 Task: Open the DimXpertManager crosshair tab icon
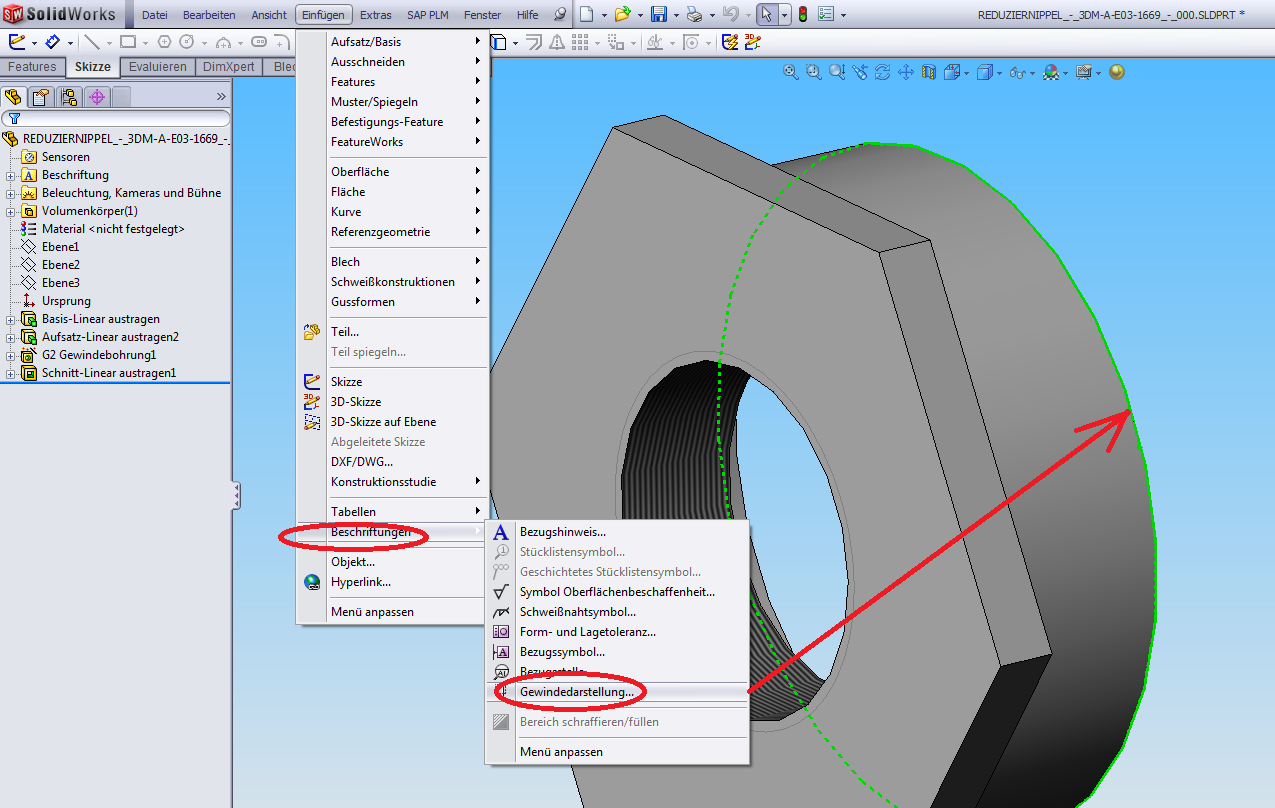tap(96, 97)
